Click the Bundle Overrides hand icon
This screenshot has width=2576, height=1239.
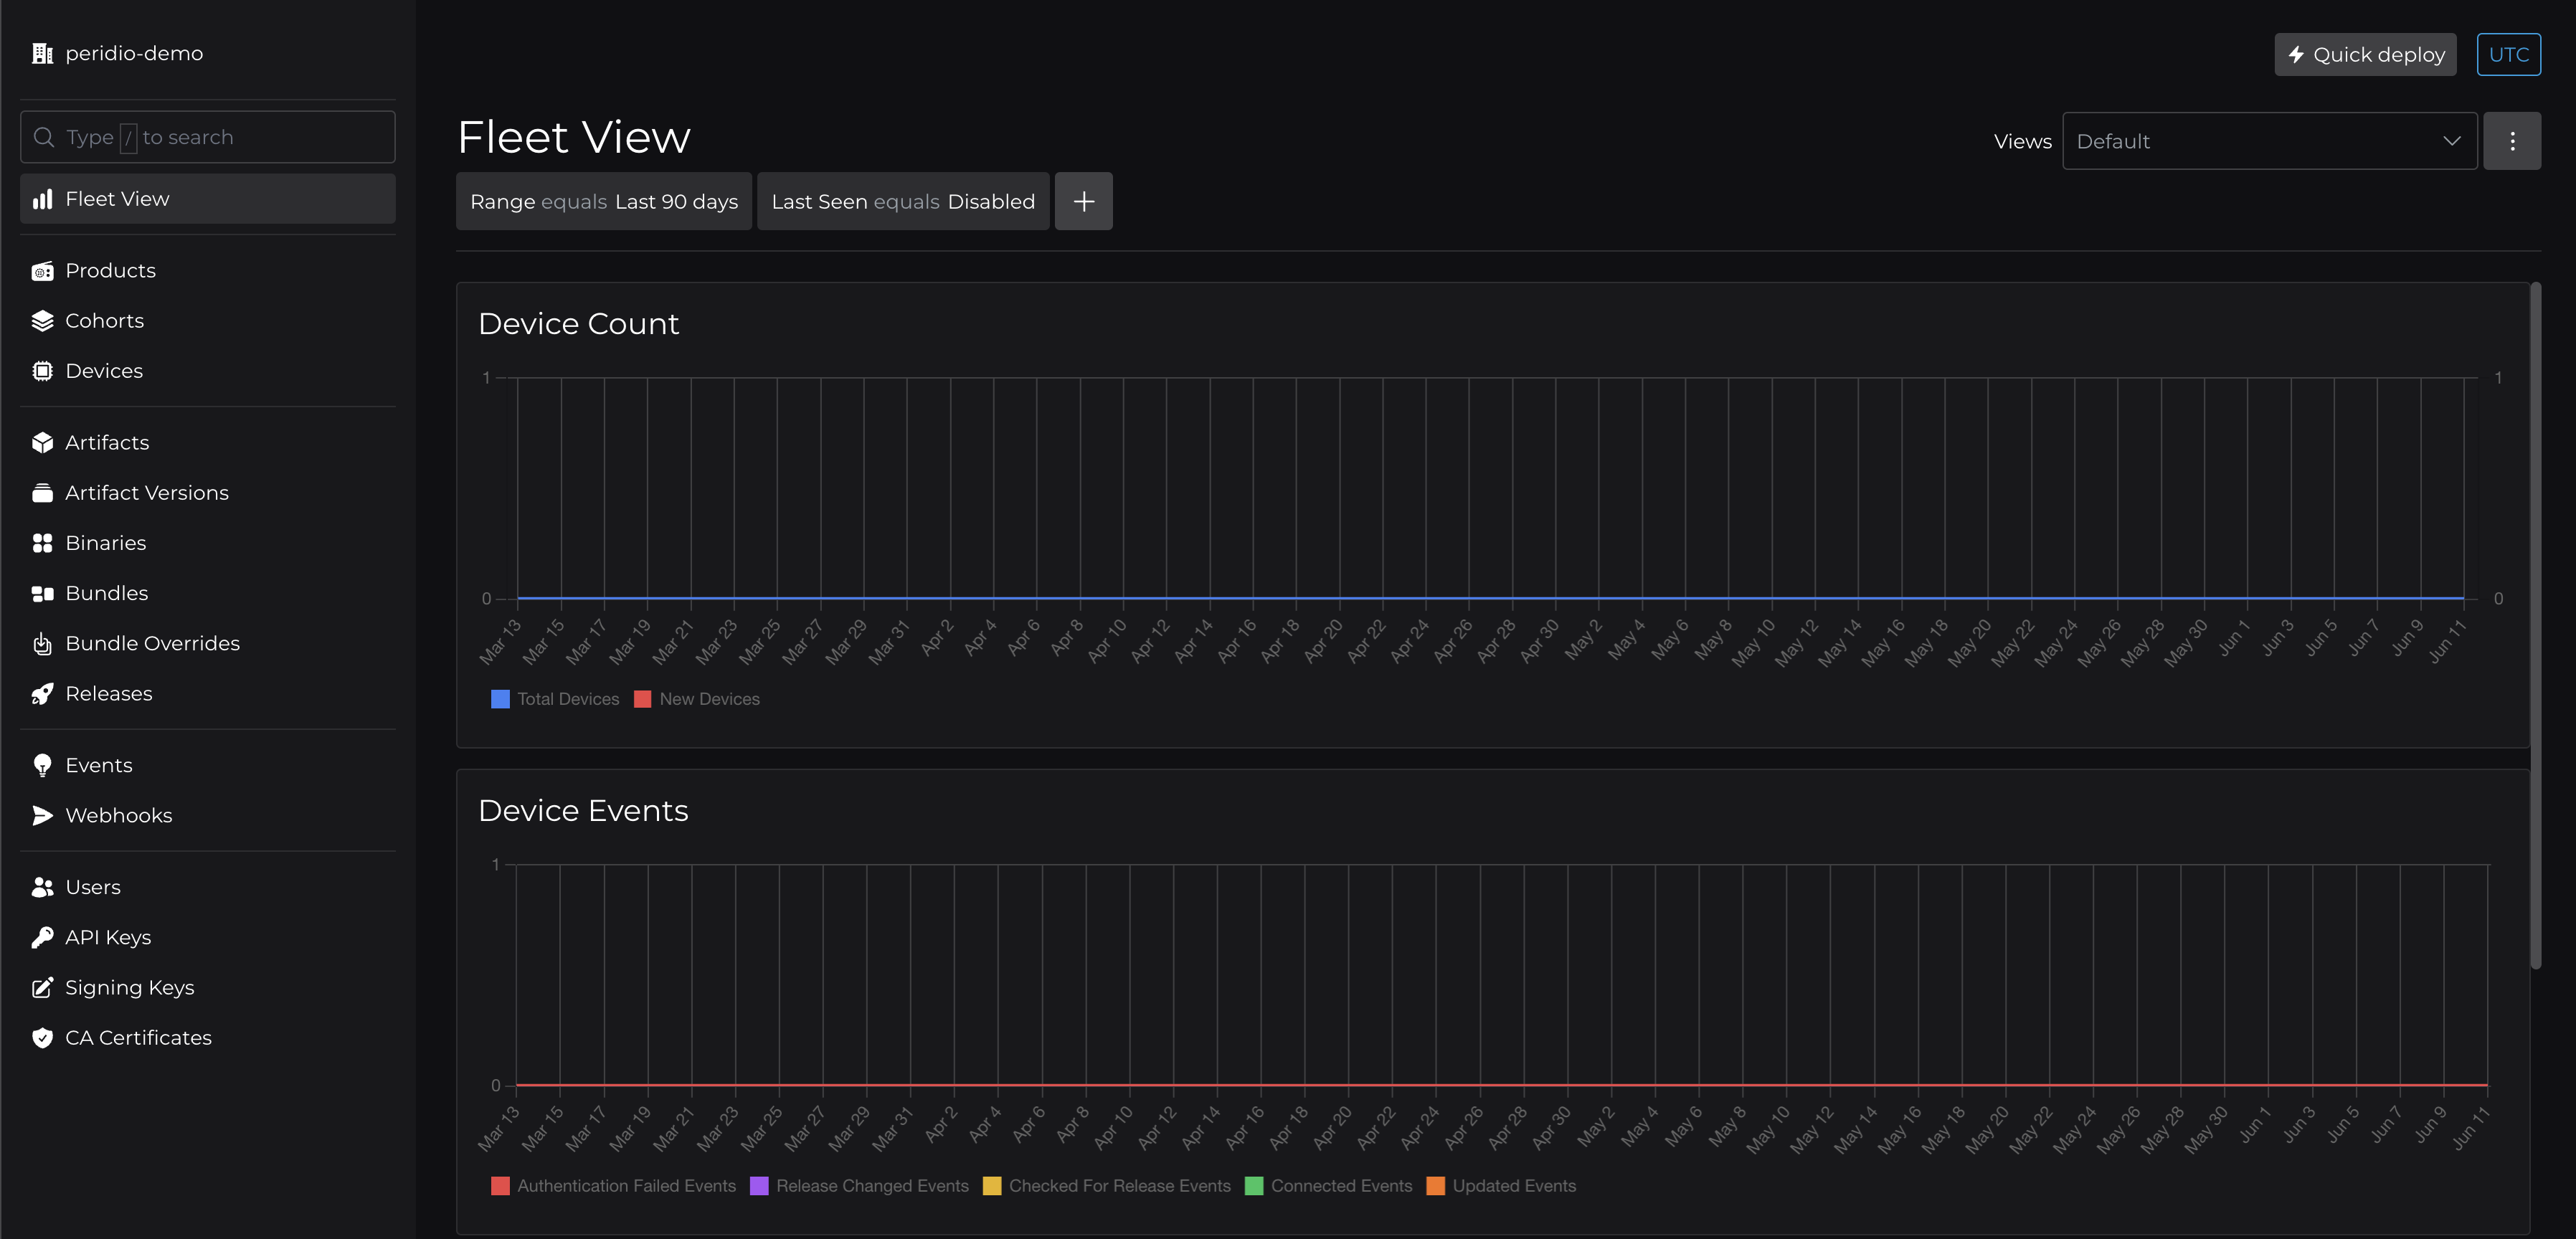[42, 644]
